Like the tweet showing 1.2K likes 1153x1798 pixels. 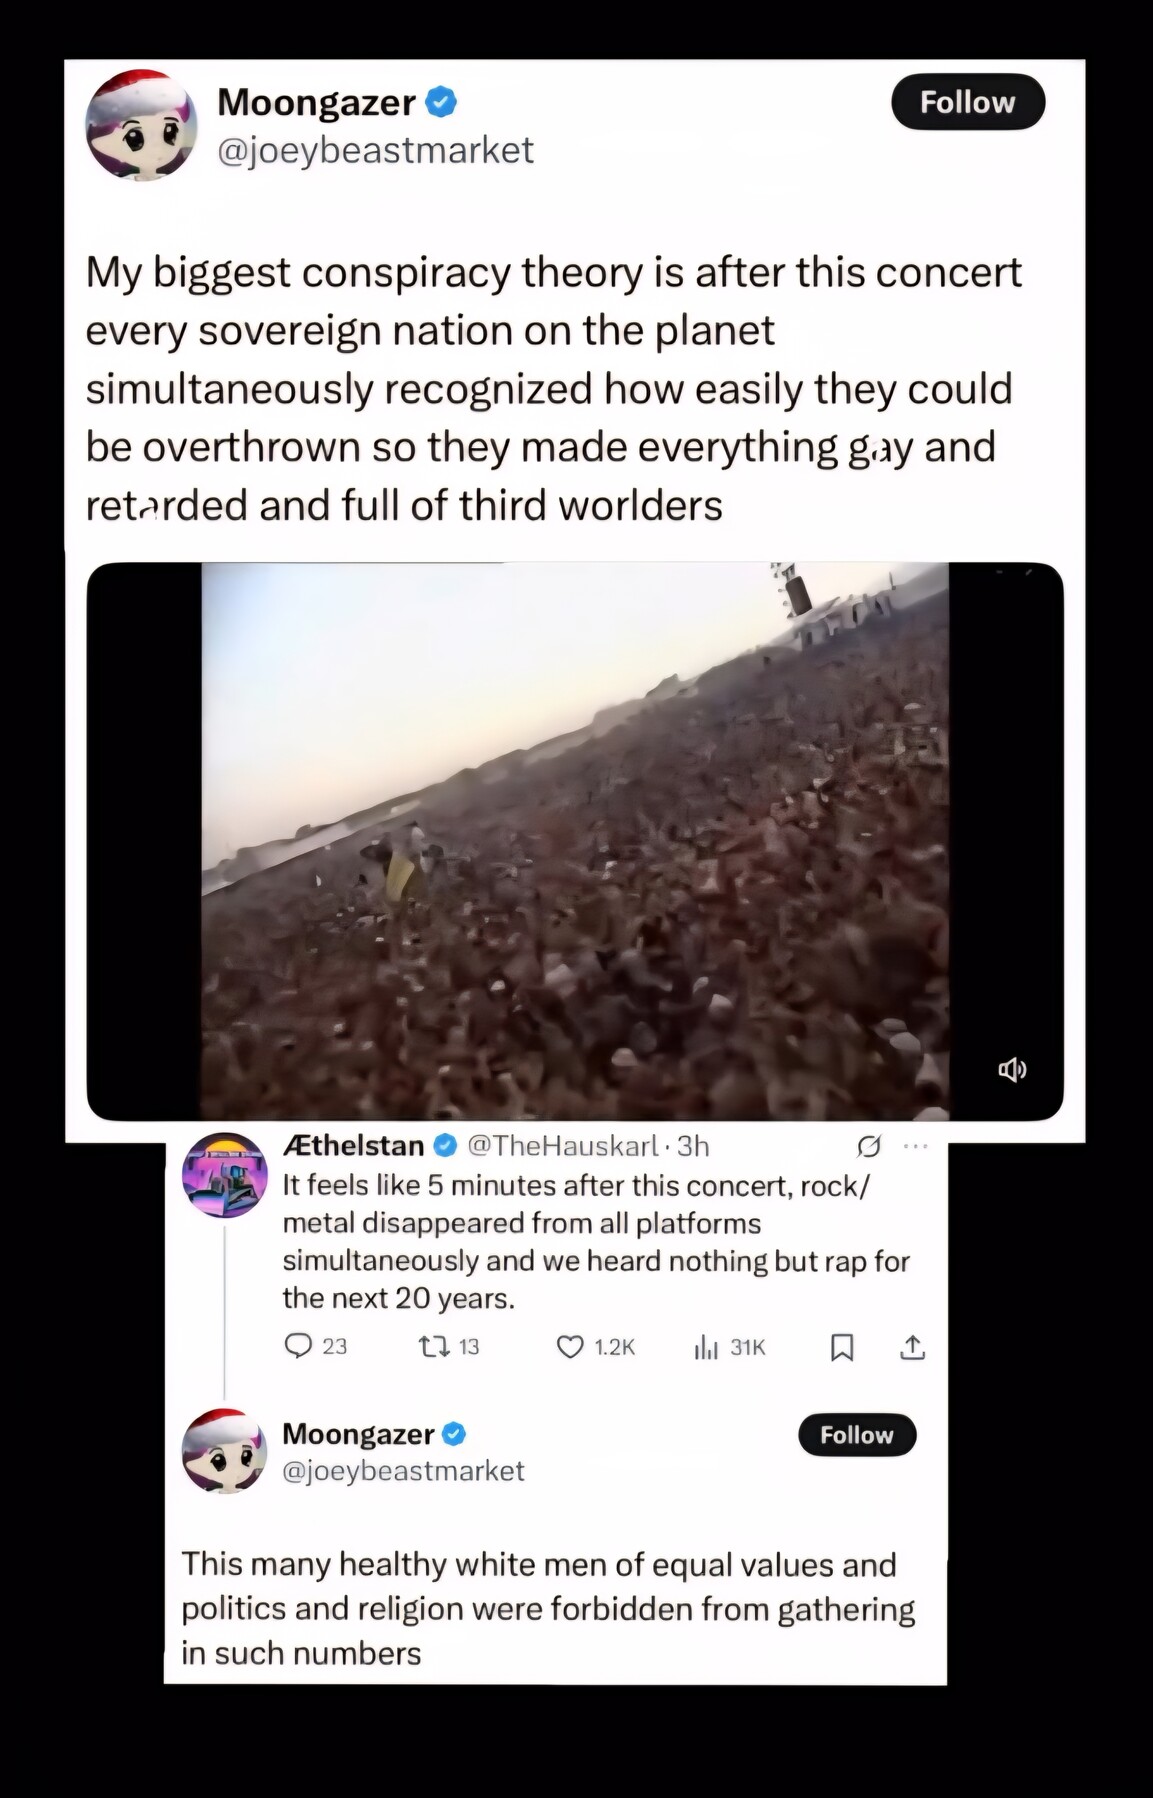click(570, 1347)
